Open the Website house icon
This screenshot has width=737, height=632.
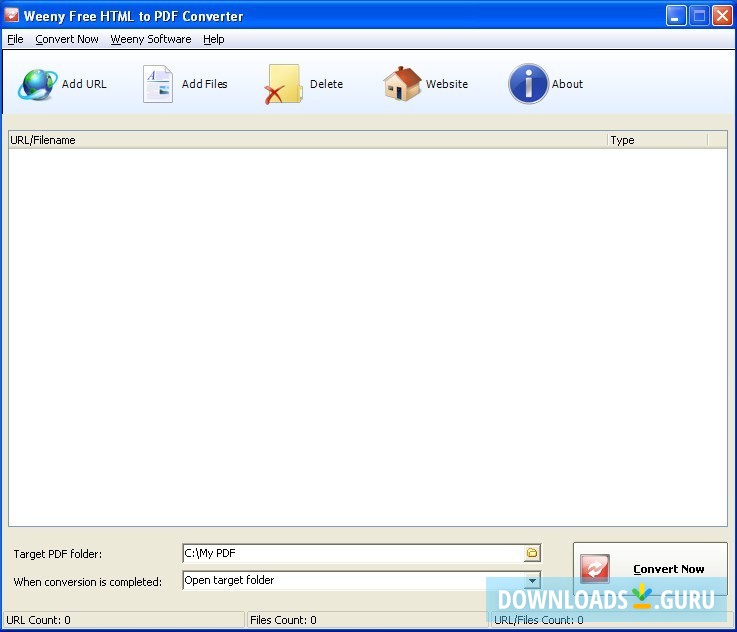[x=402, y=84]
